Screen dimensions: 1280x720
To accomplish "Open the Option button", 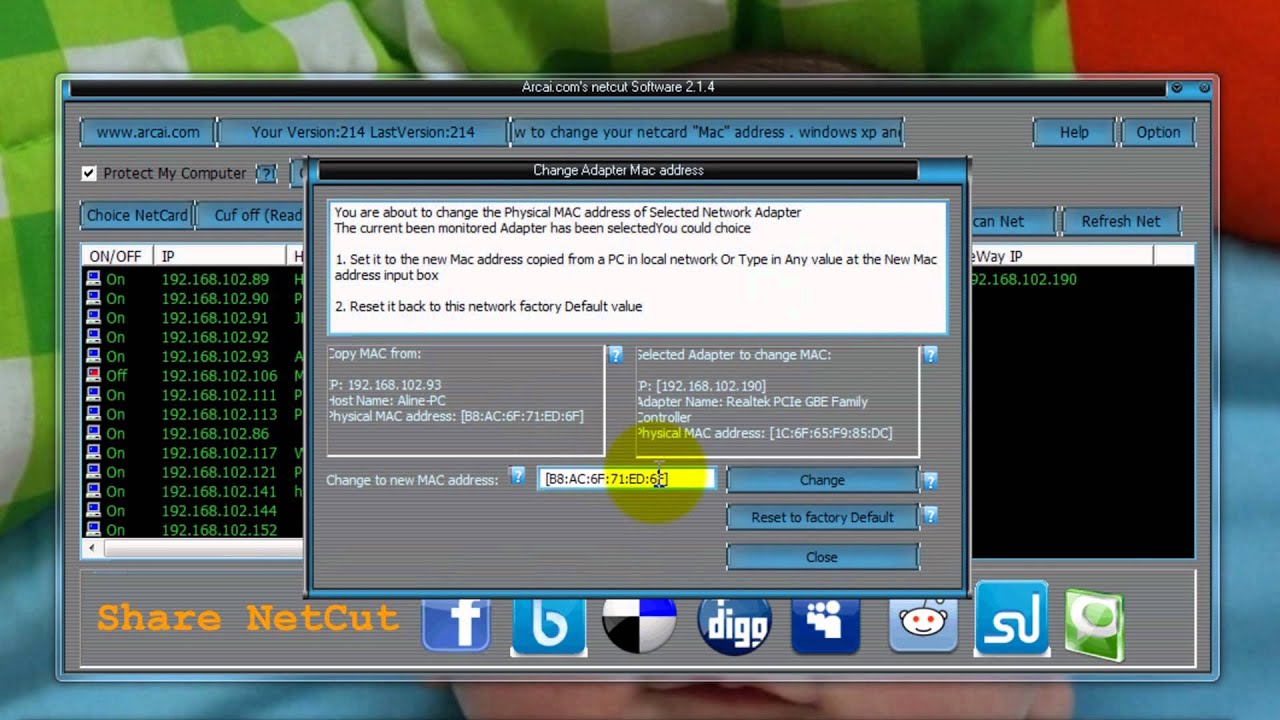I will pos(1158,132).
